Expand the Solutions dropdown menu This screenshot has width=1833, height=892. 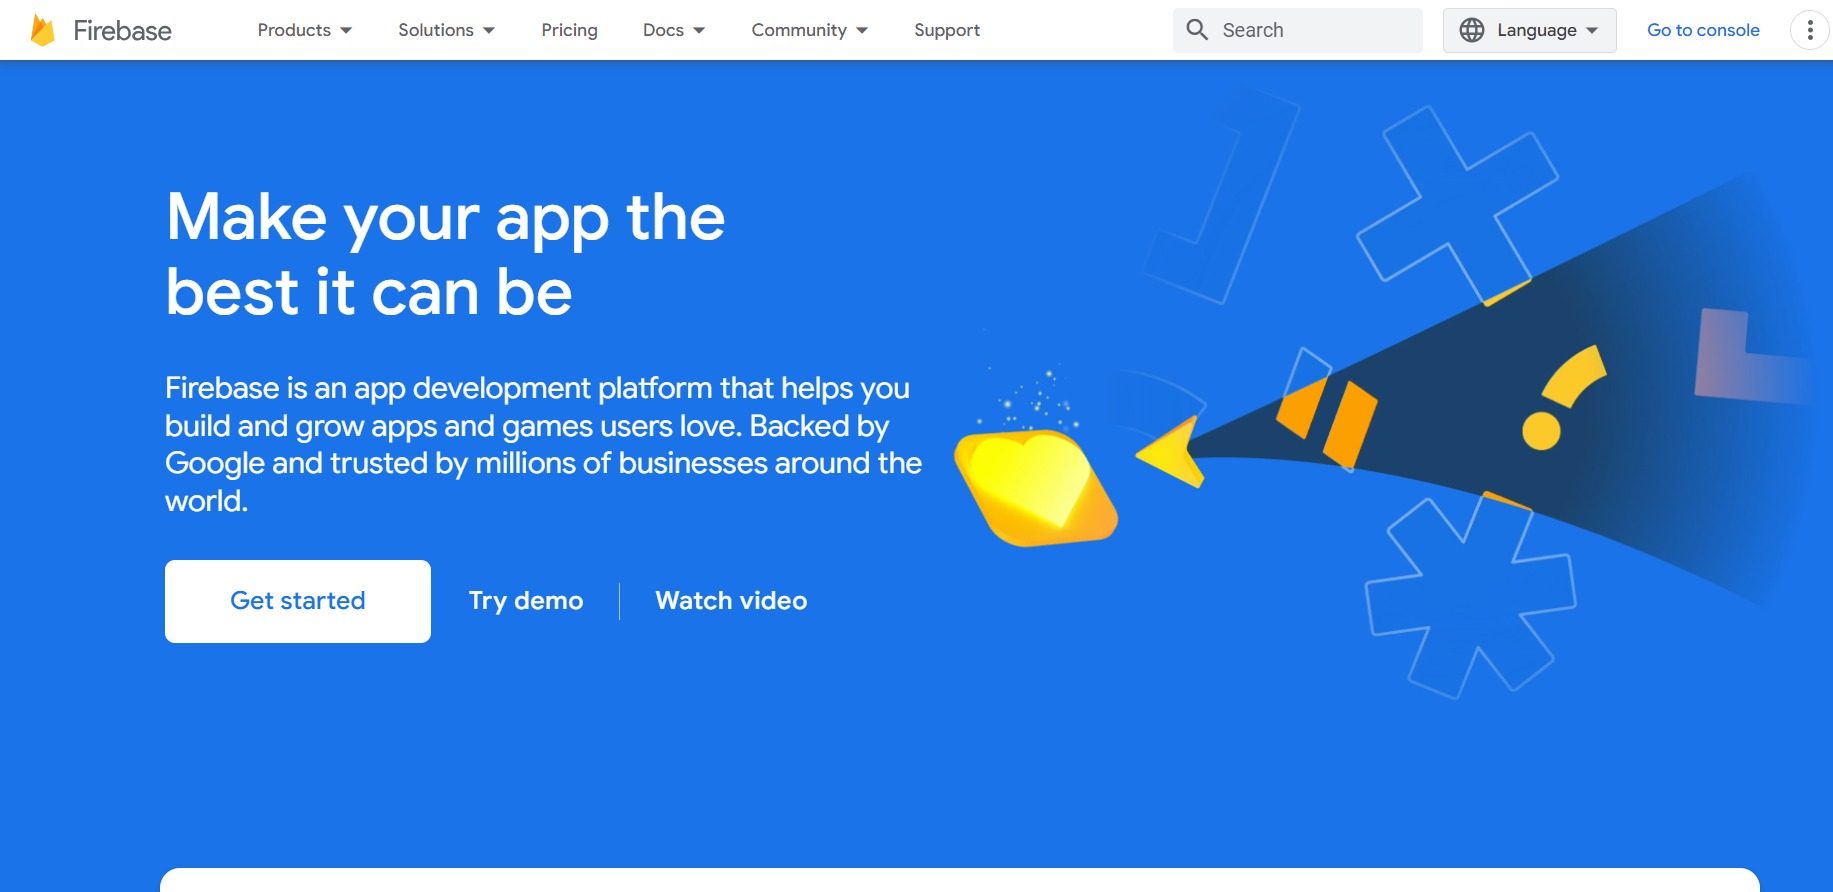(446, 30)
